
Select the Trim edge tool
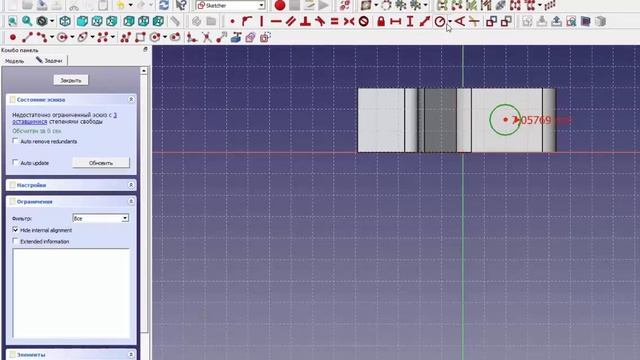(x=207, y=38)
